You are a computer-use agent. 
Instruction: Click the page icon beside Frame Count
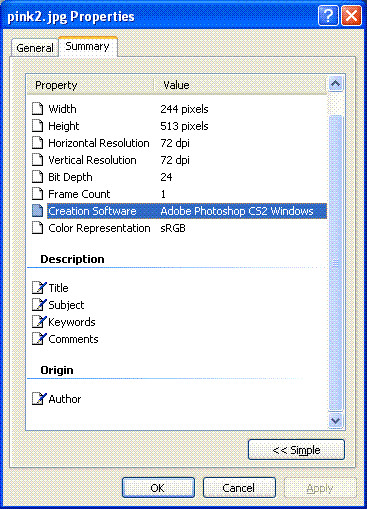[38, 194]
